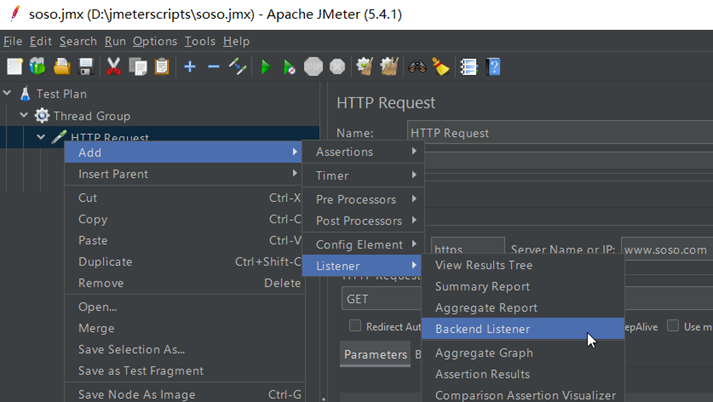Choose Aggregate Report listener

point(523,308)
